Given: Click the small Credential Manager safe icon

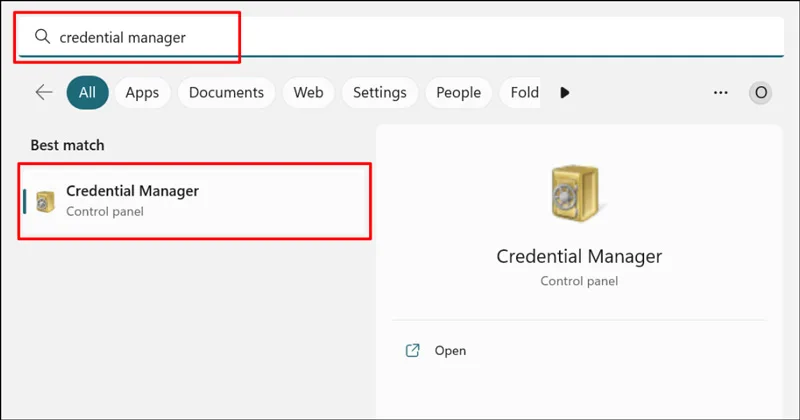Looking at the screenshot, I should coord(45,201).
